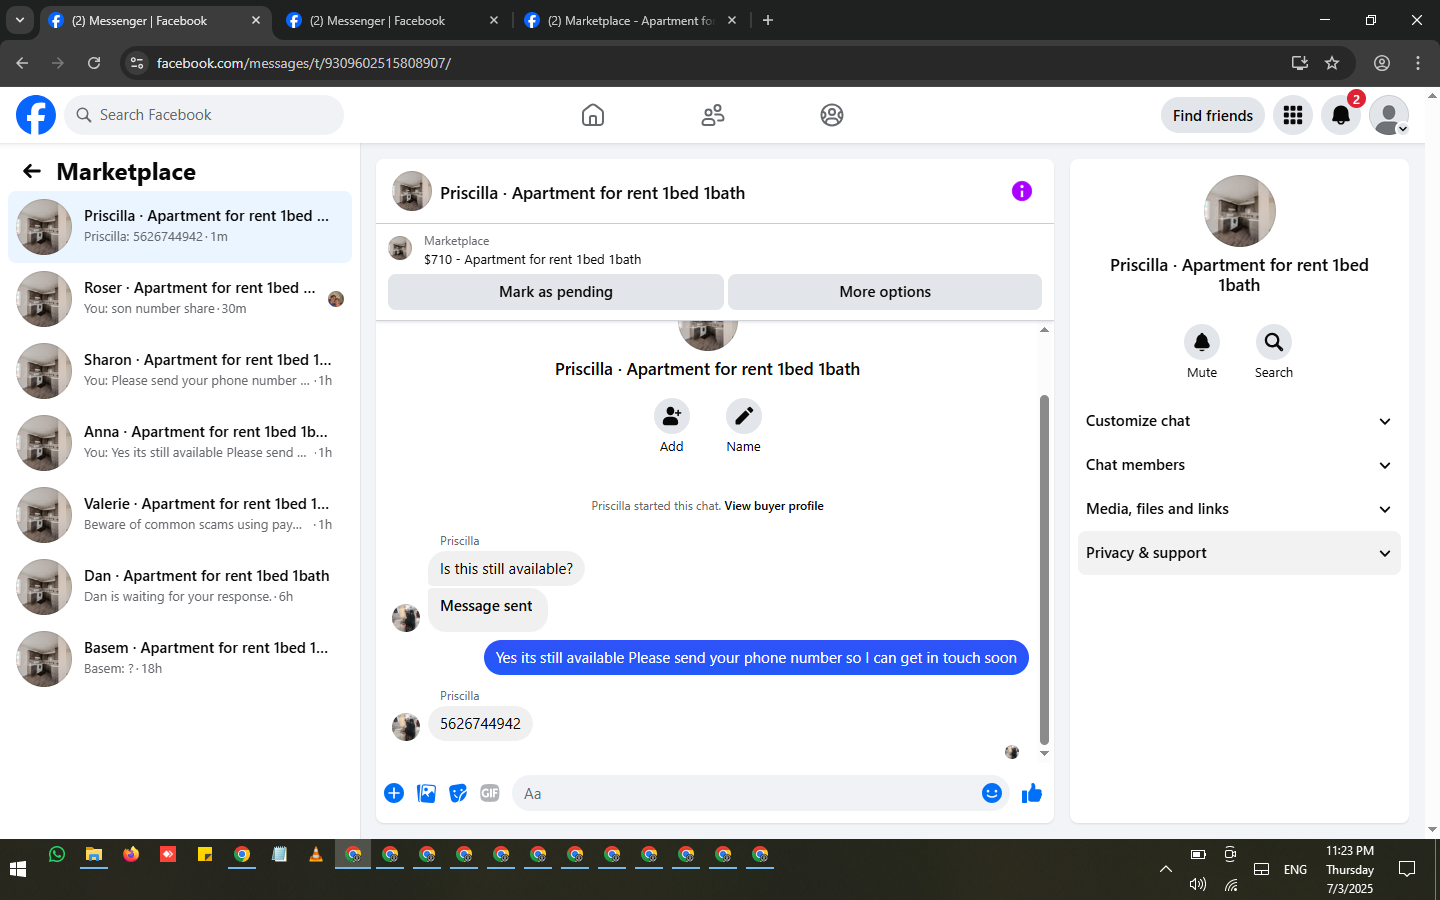Click chat scroll up arrow

point(1044,330)
